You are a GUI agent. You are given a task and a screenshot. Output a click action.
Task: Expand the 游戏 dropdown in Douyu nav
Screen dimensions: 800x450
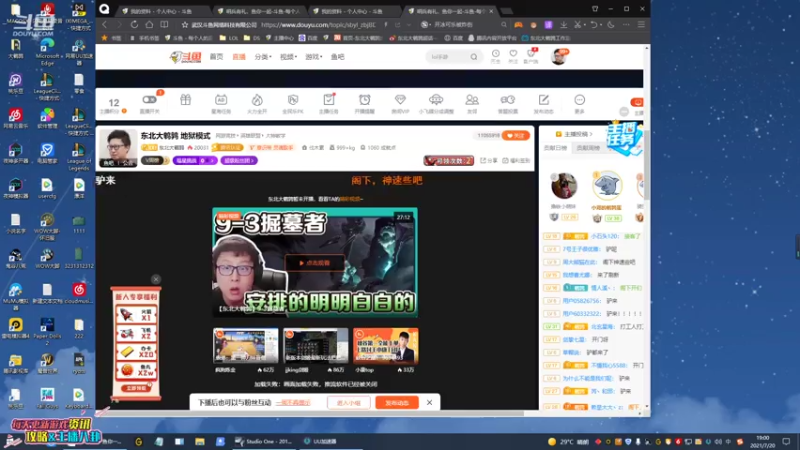click(x=313, y=57)
